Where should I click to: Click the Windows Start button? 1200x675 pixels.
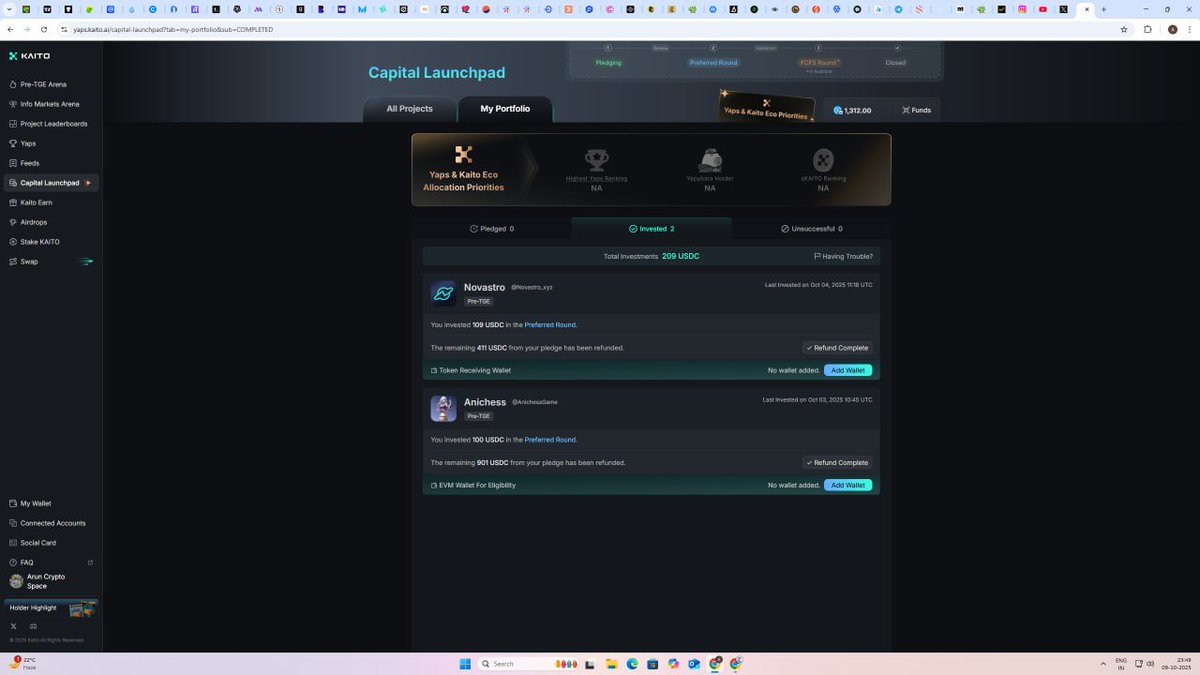click(464, 663)
